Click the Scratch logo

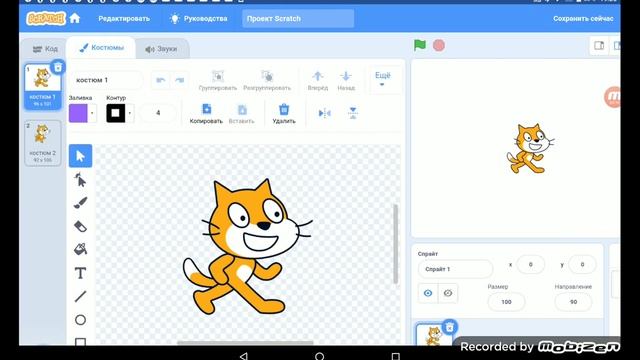(x=46, y=18)
